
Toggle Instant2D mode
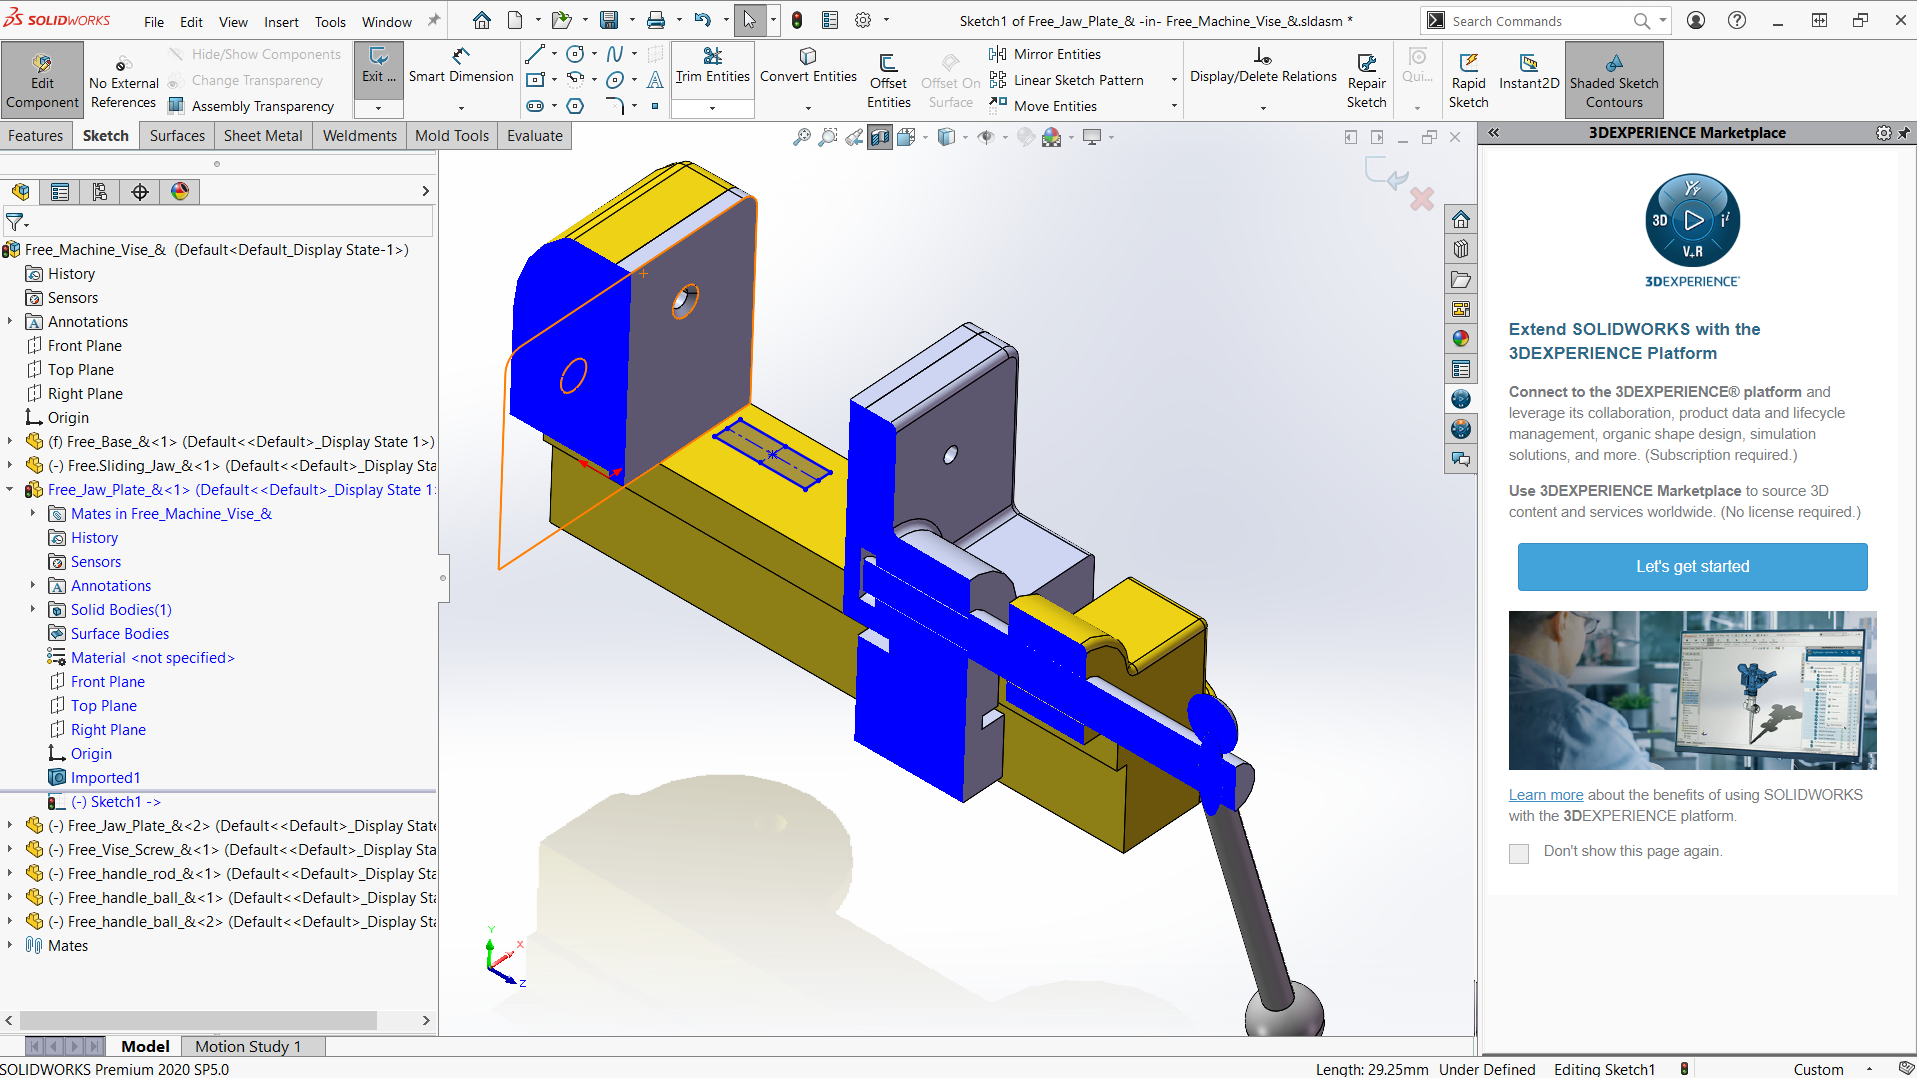click(1528, 72)
